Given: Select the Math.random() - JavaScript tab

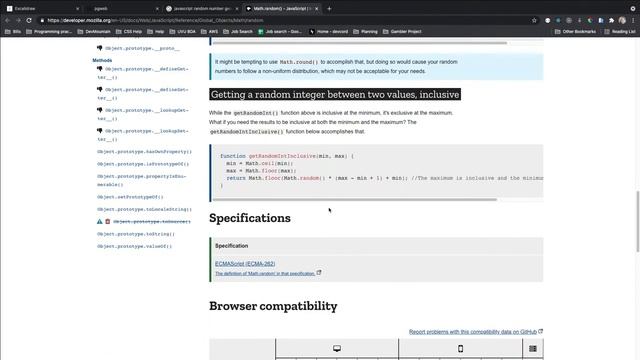Looking at the screenshot, I should tap(281, 9).
